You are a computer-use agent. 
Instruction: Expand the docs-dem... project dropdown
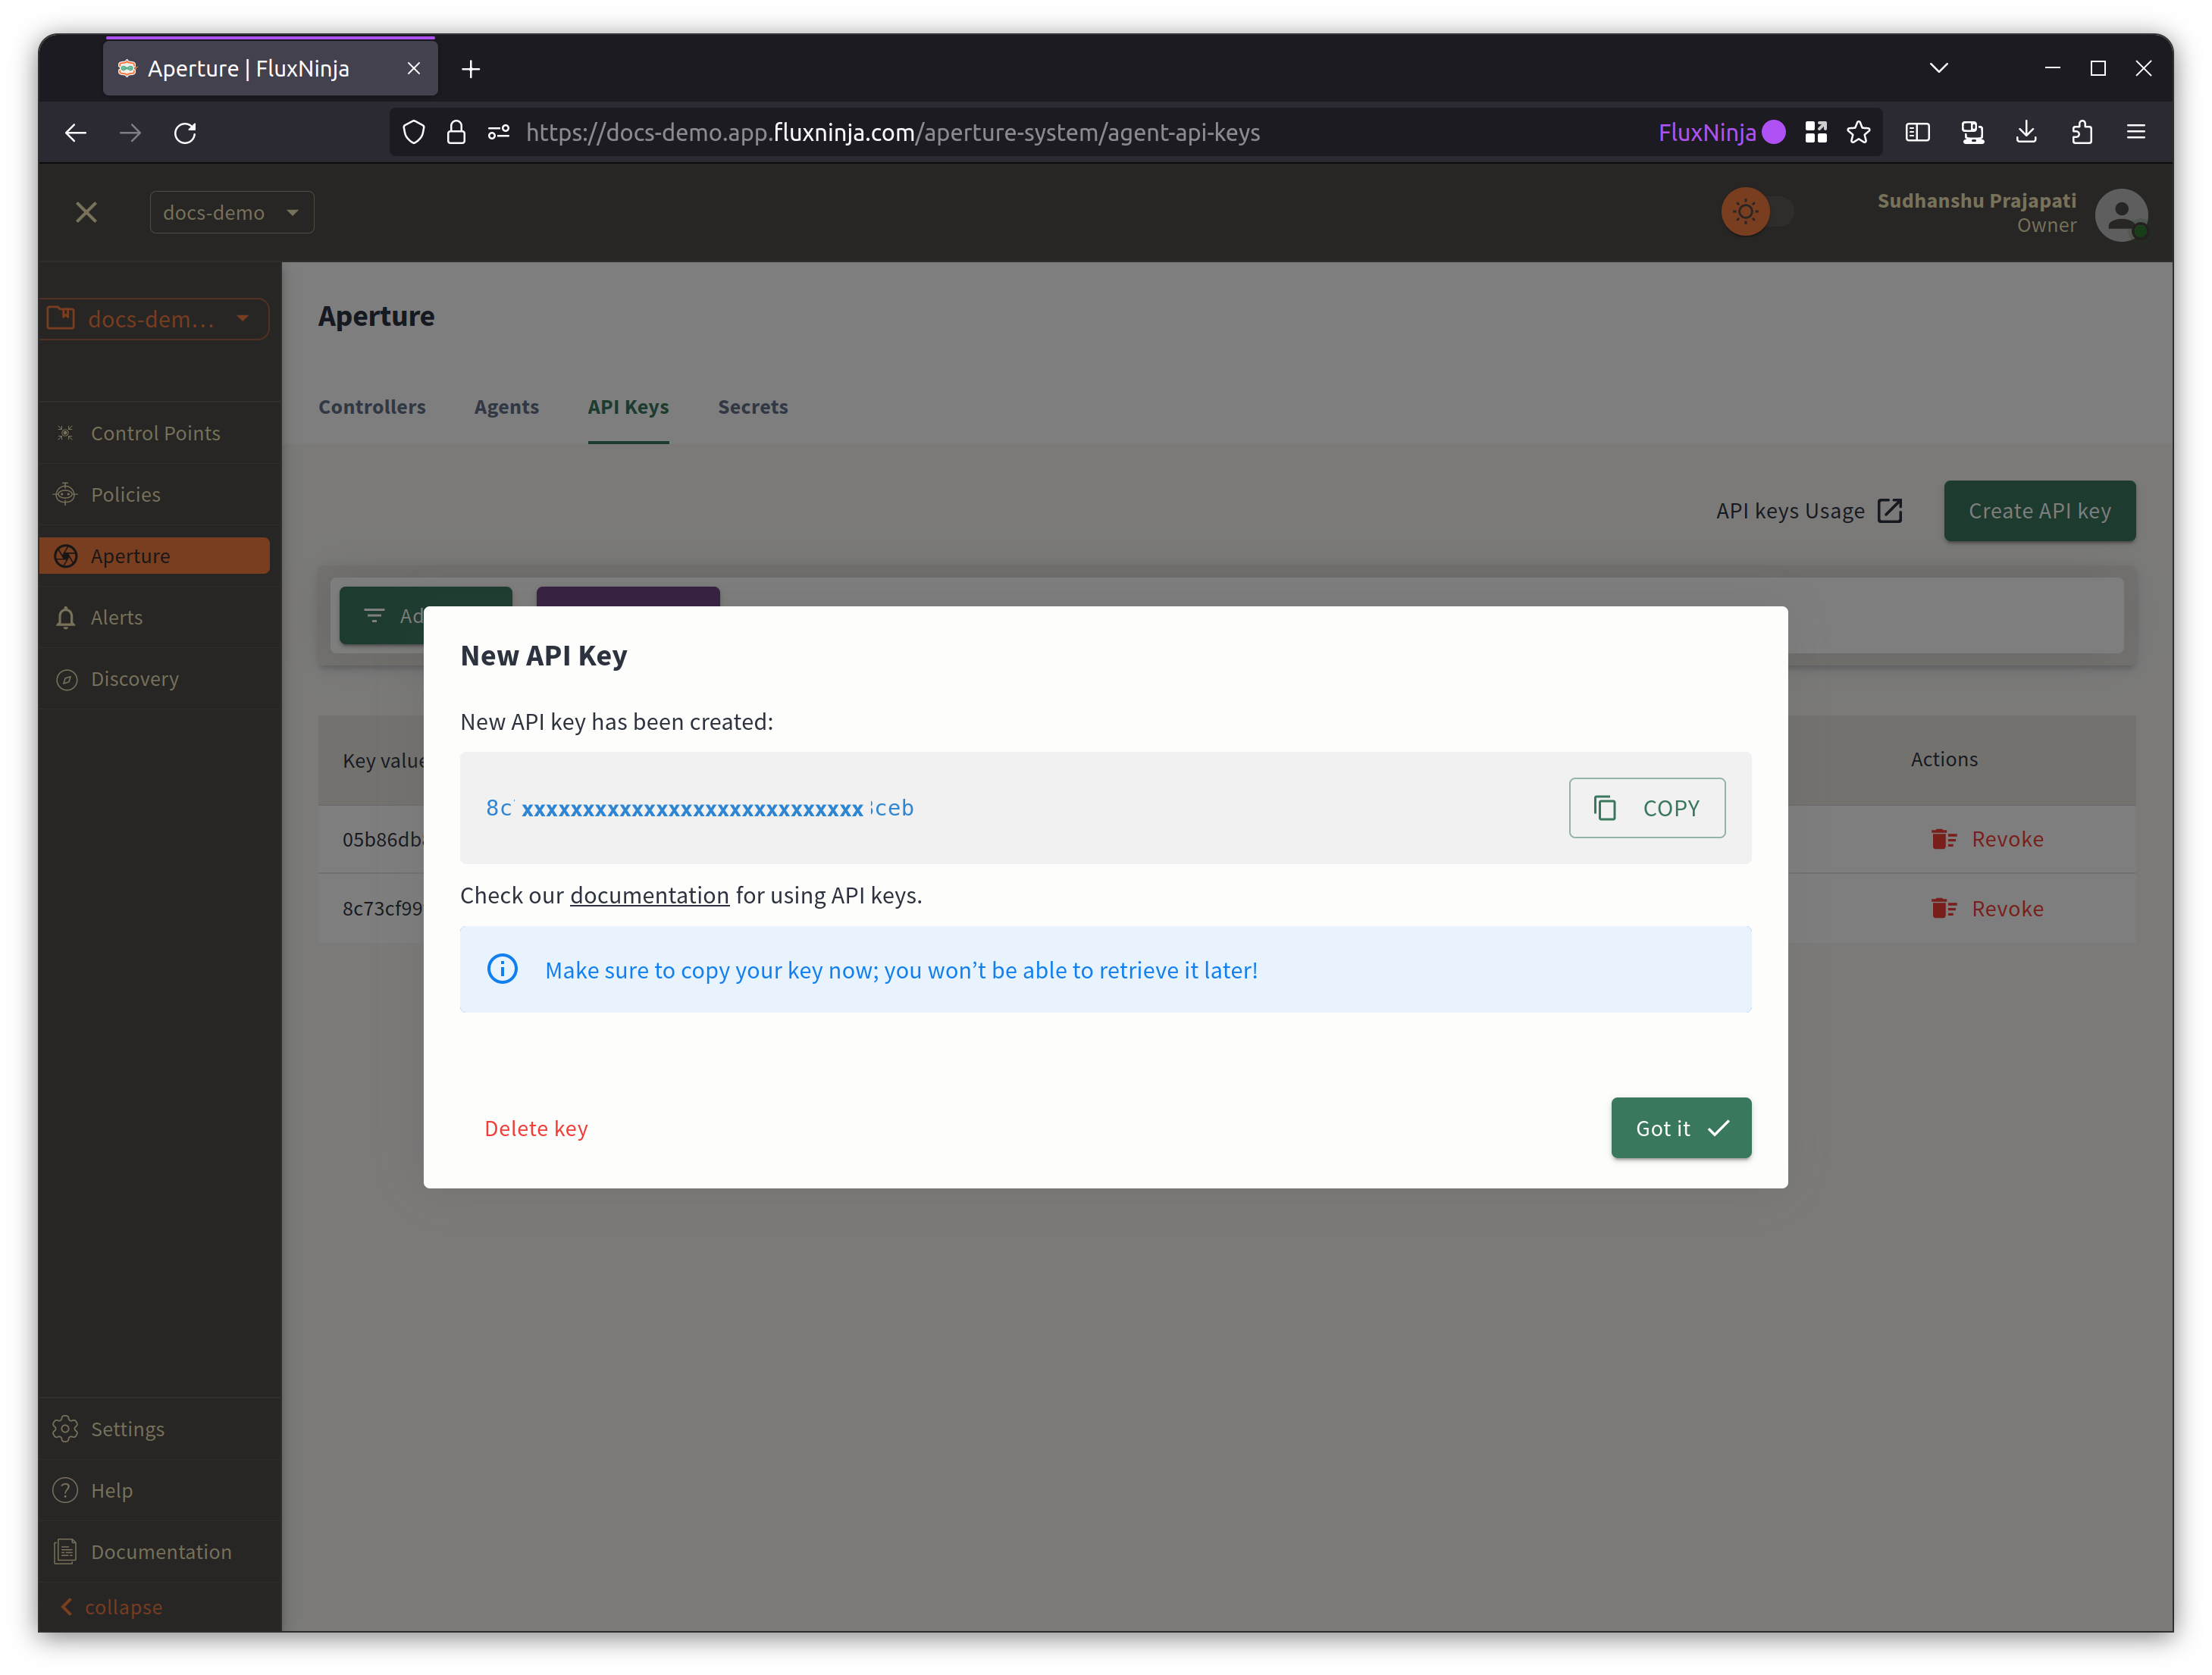click(x=155, y=319)
